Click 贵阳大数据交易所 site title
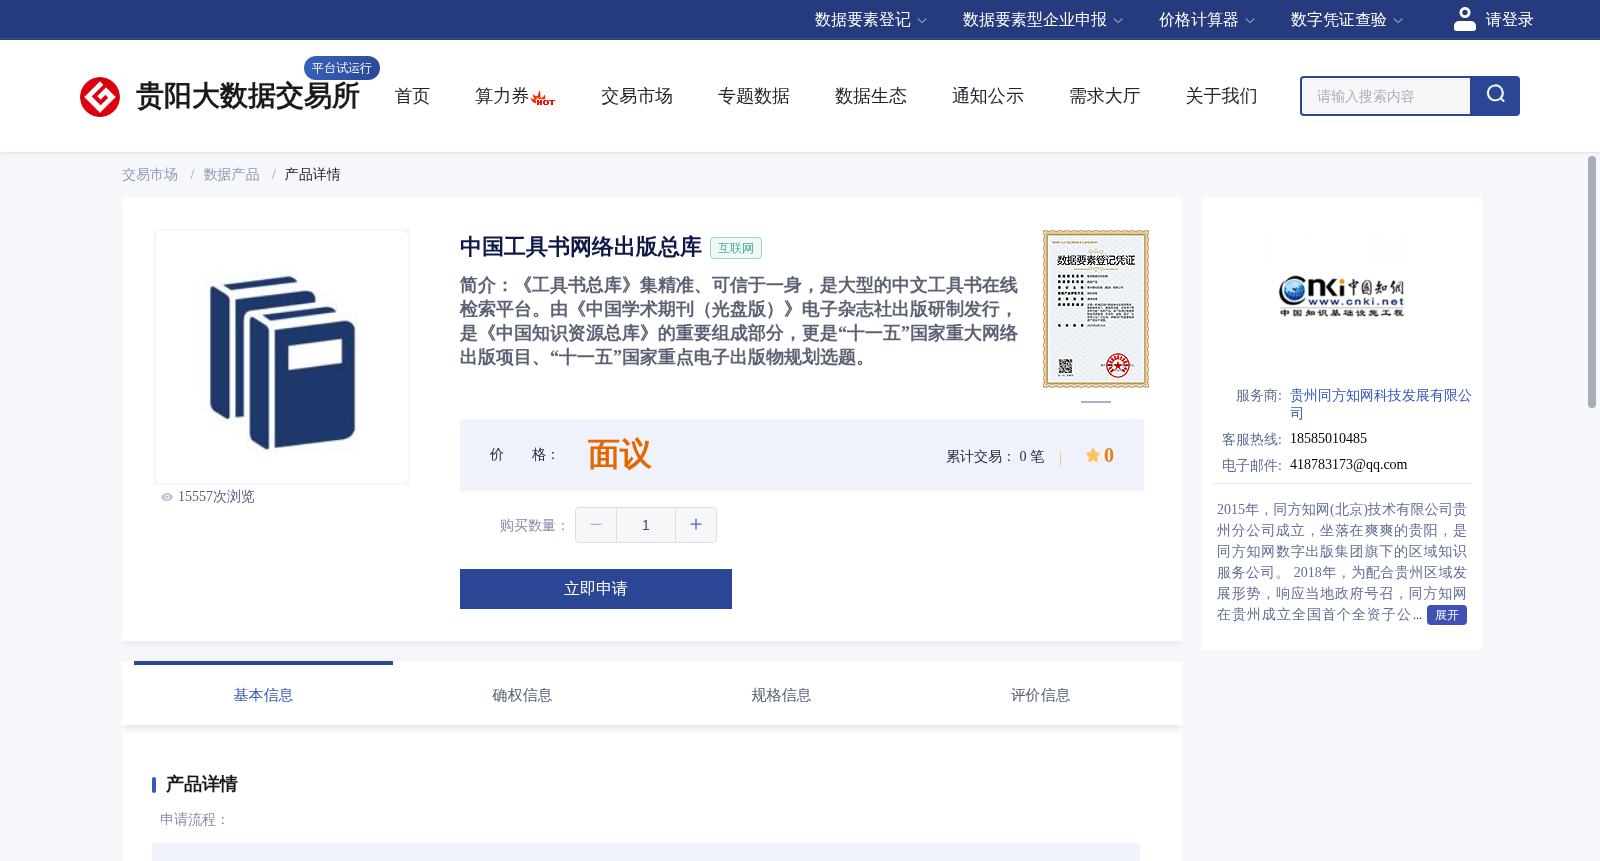 click(247, 97)
